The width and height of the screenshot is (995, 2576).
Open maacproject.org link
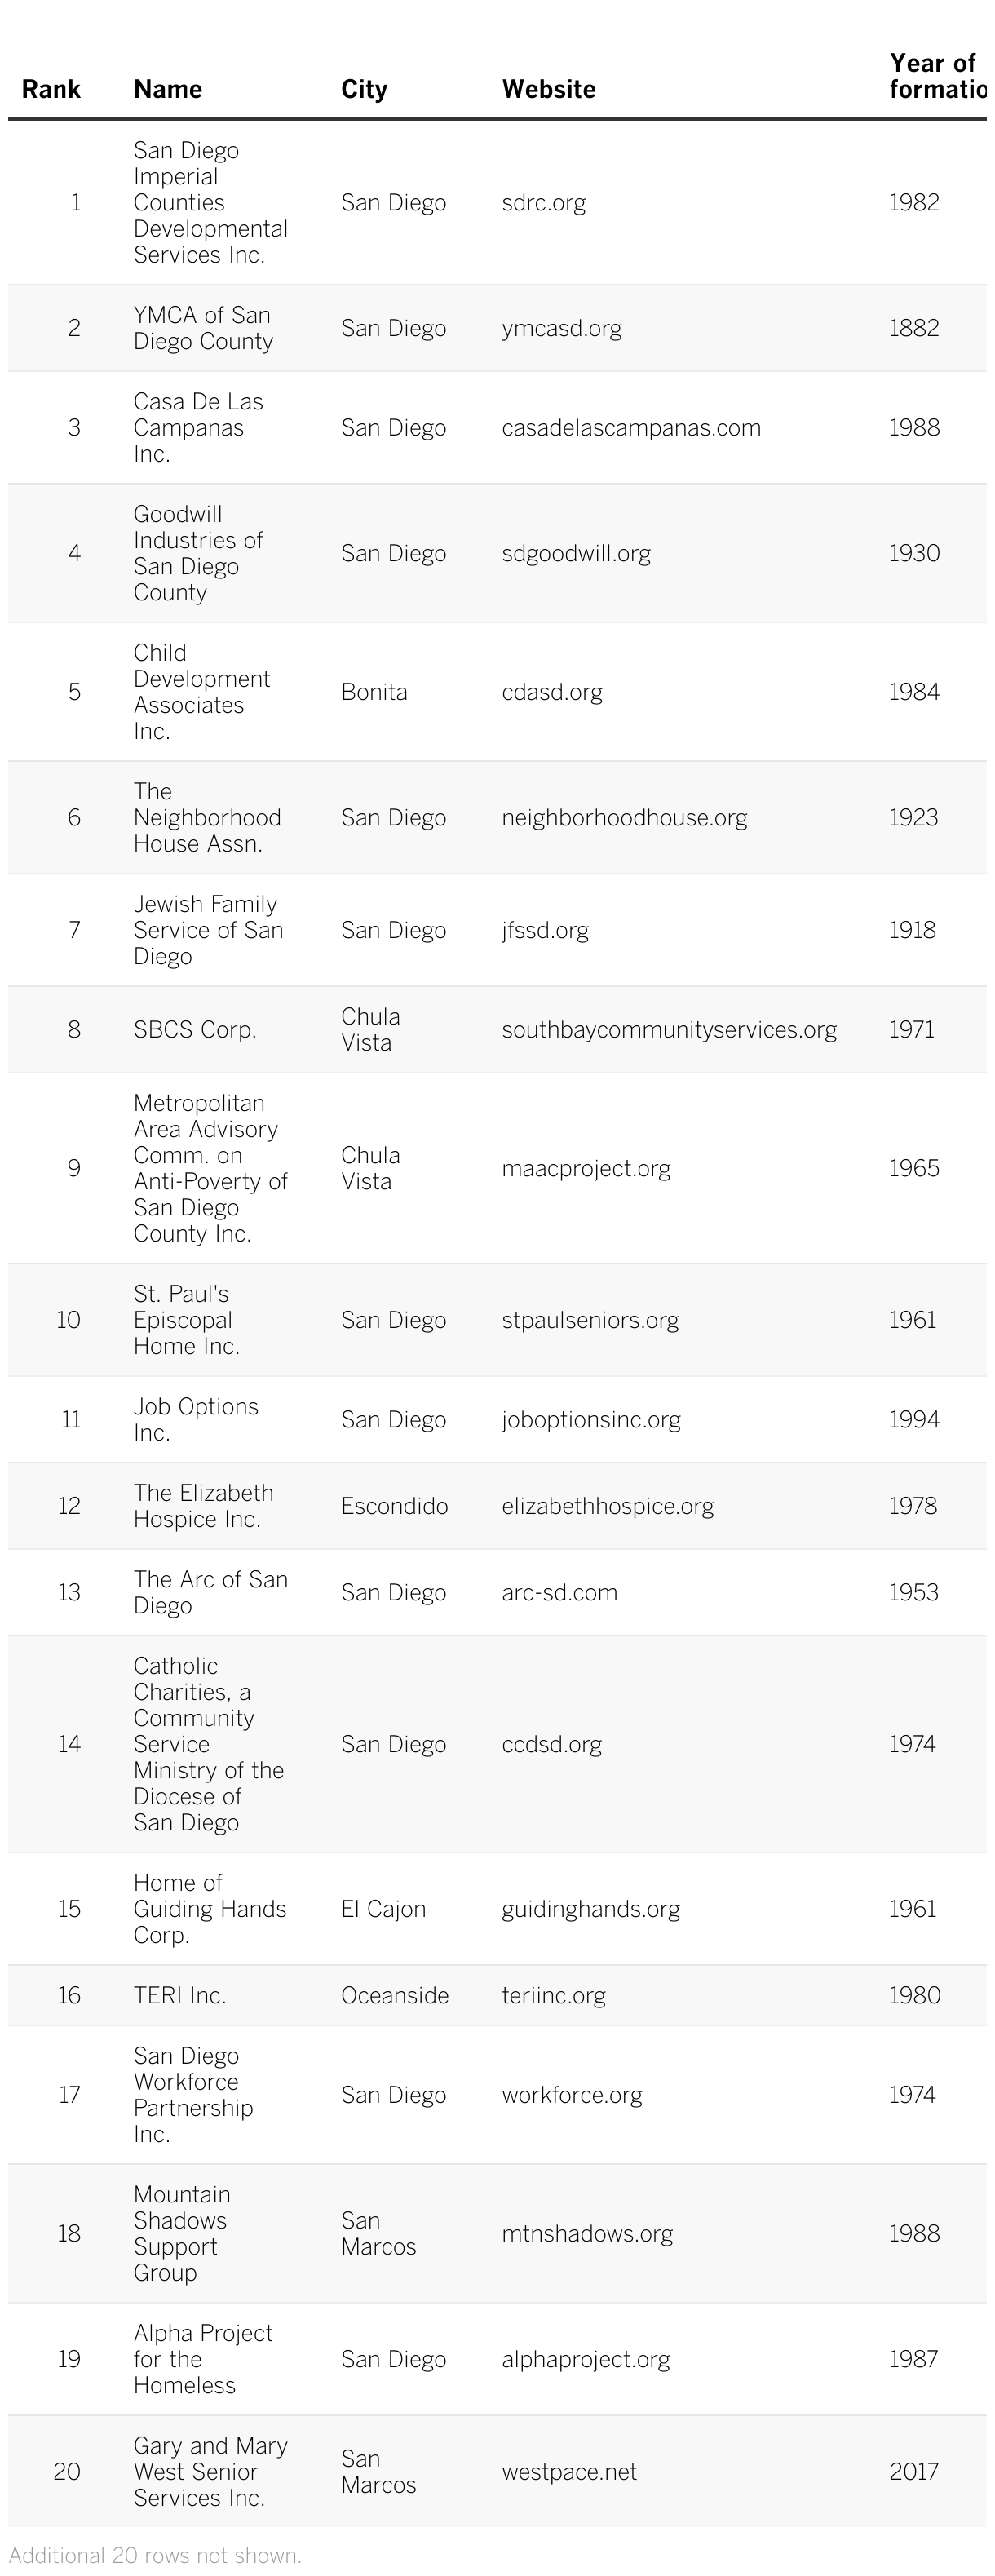pos(585,1168)
